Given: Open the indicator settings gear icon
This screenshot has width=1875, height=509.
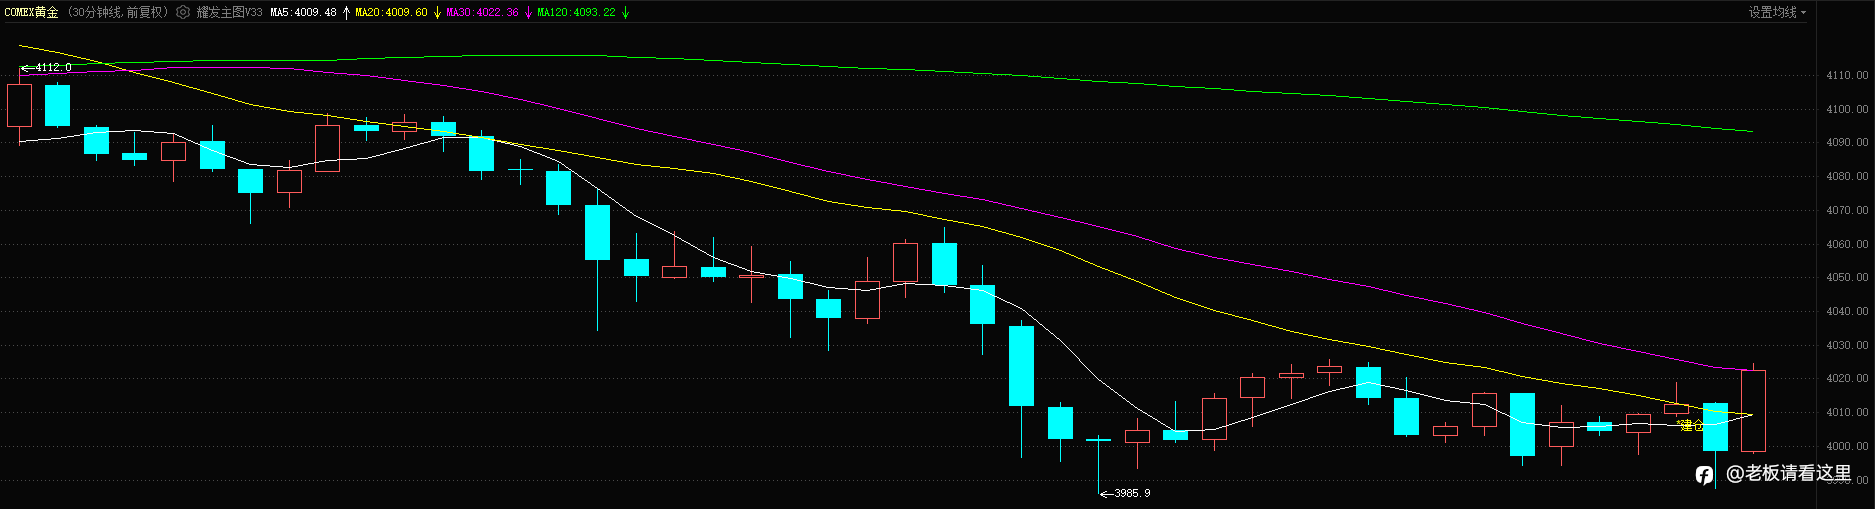Looking at the screenshot, I should pyautogui.click(x=183, y=12).
